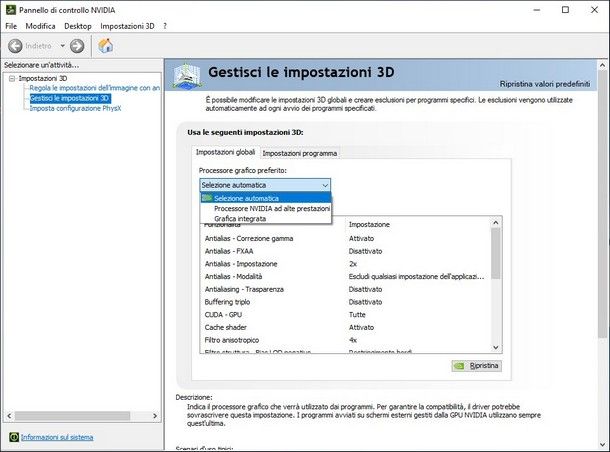Click the settings list vertical scrollbar thumb

click(496, 254)
